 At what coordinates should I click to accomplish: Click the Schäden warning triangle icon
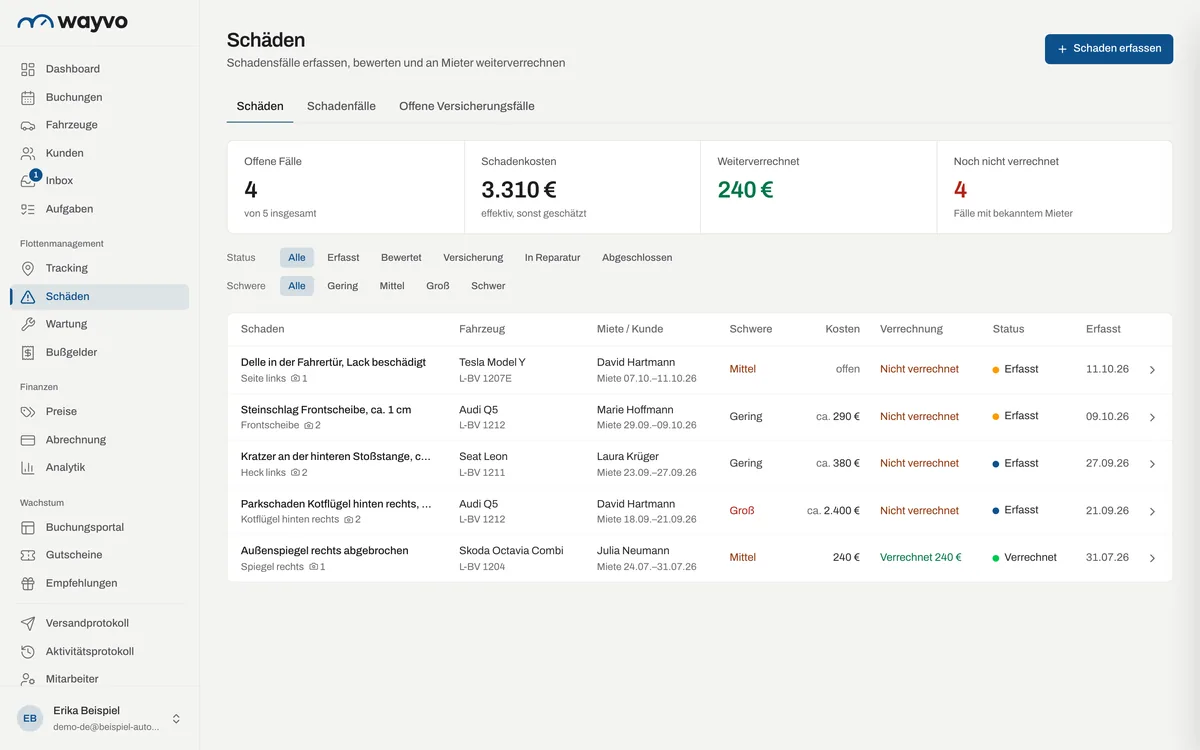point(28,296)
